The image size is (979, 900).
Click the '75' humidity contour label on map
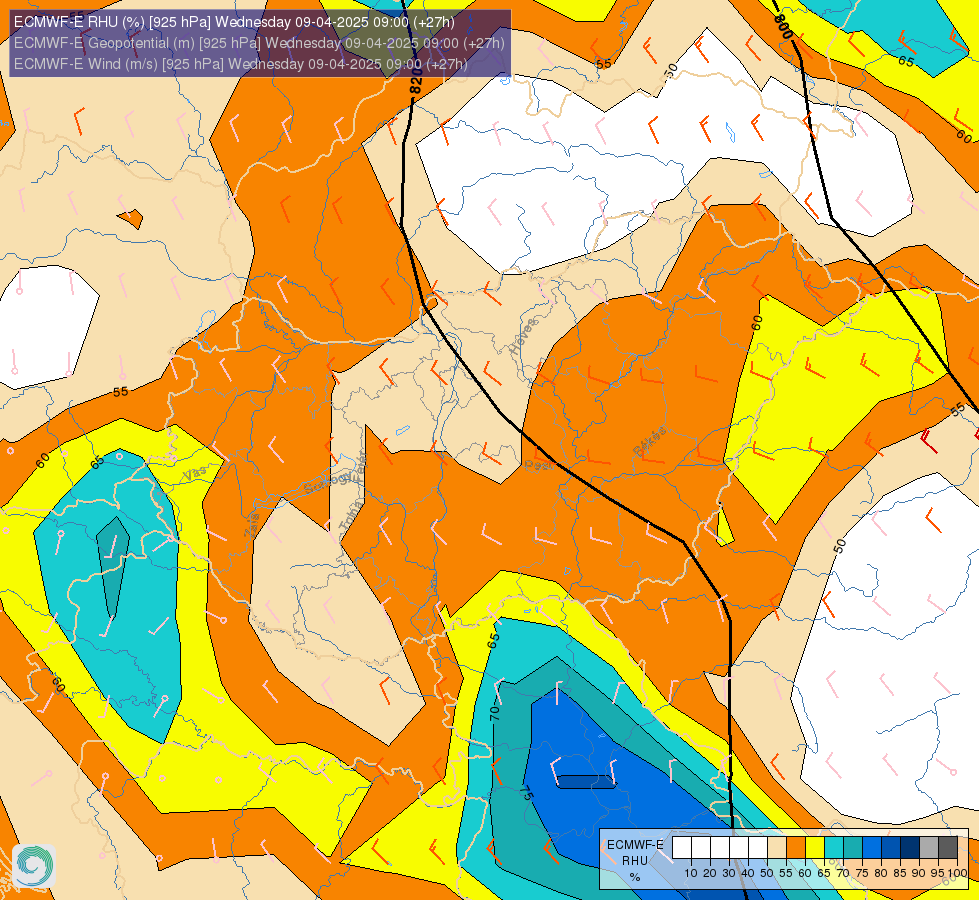click(x=526, y=794)
